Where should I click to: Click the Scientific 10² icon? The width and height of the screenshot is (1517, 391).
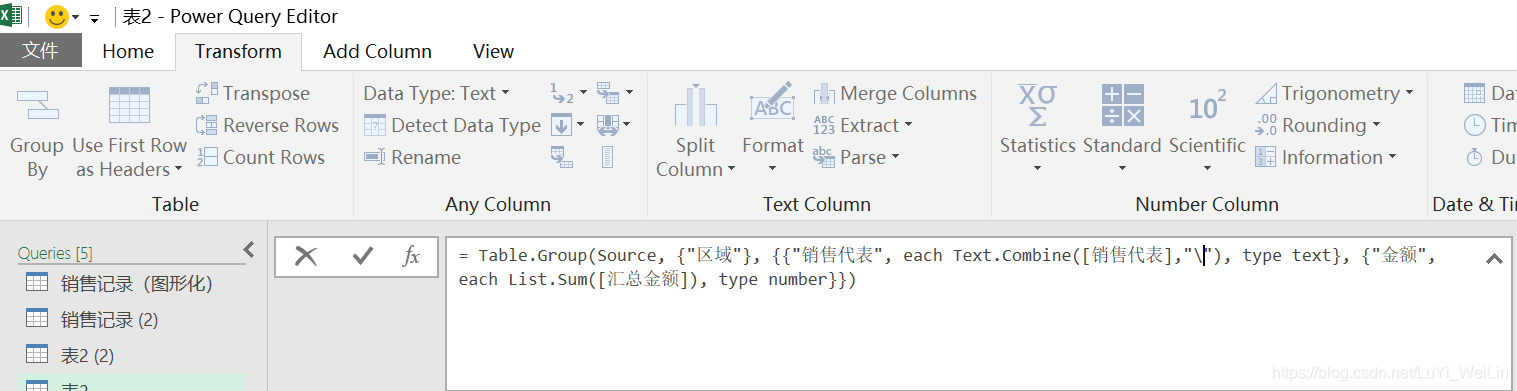click(1207, 106)
